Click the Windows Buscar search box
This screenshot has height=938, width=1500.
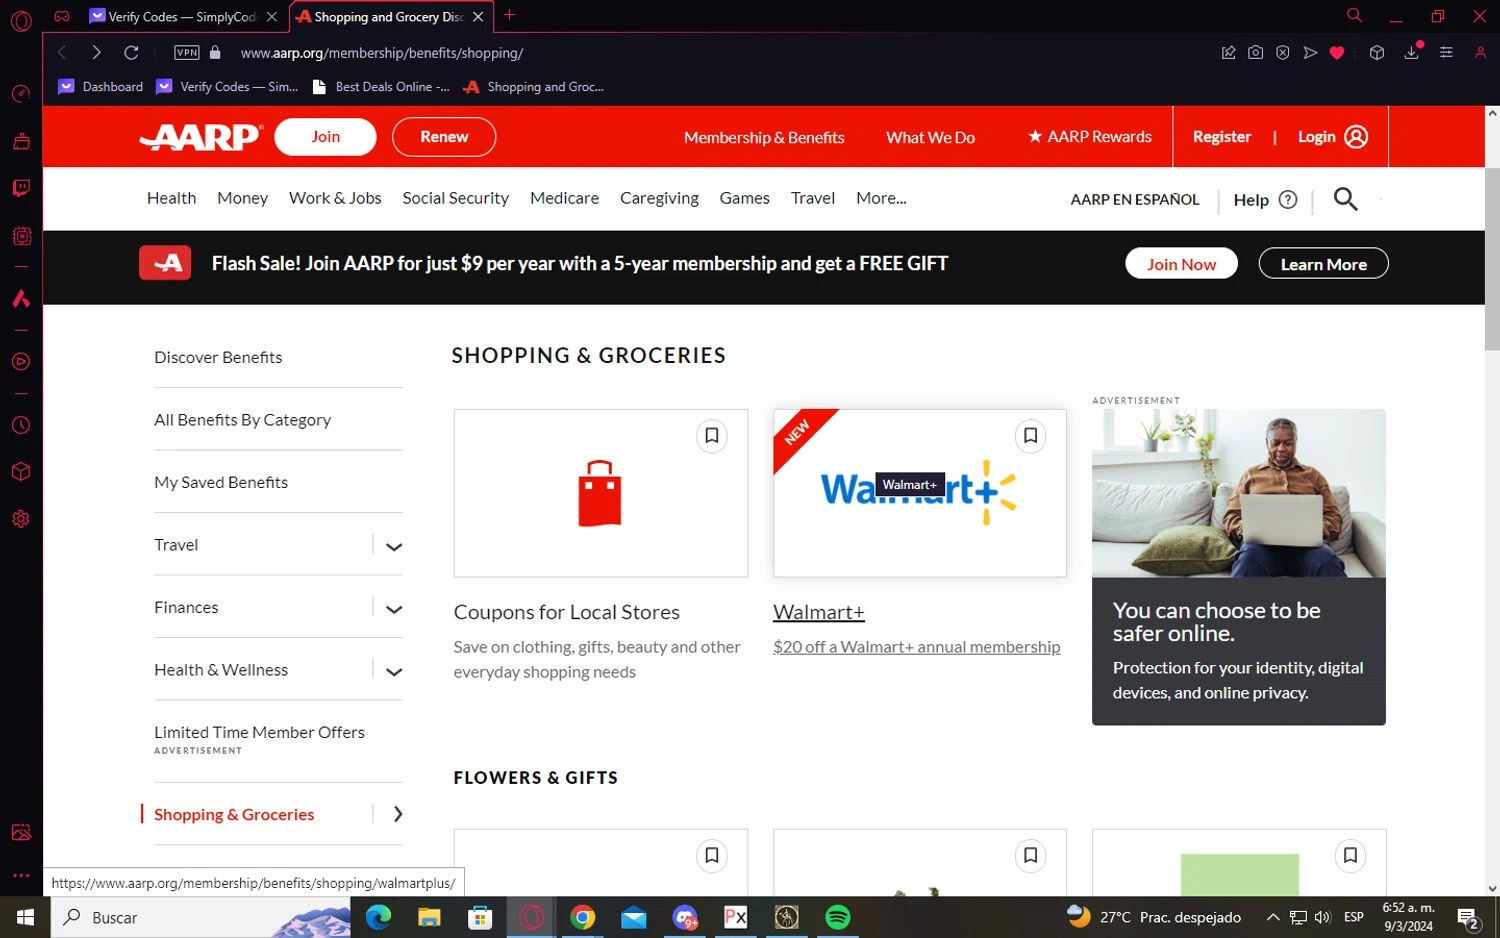(201, 917)
